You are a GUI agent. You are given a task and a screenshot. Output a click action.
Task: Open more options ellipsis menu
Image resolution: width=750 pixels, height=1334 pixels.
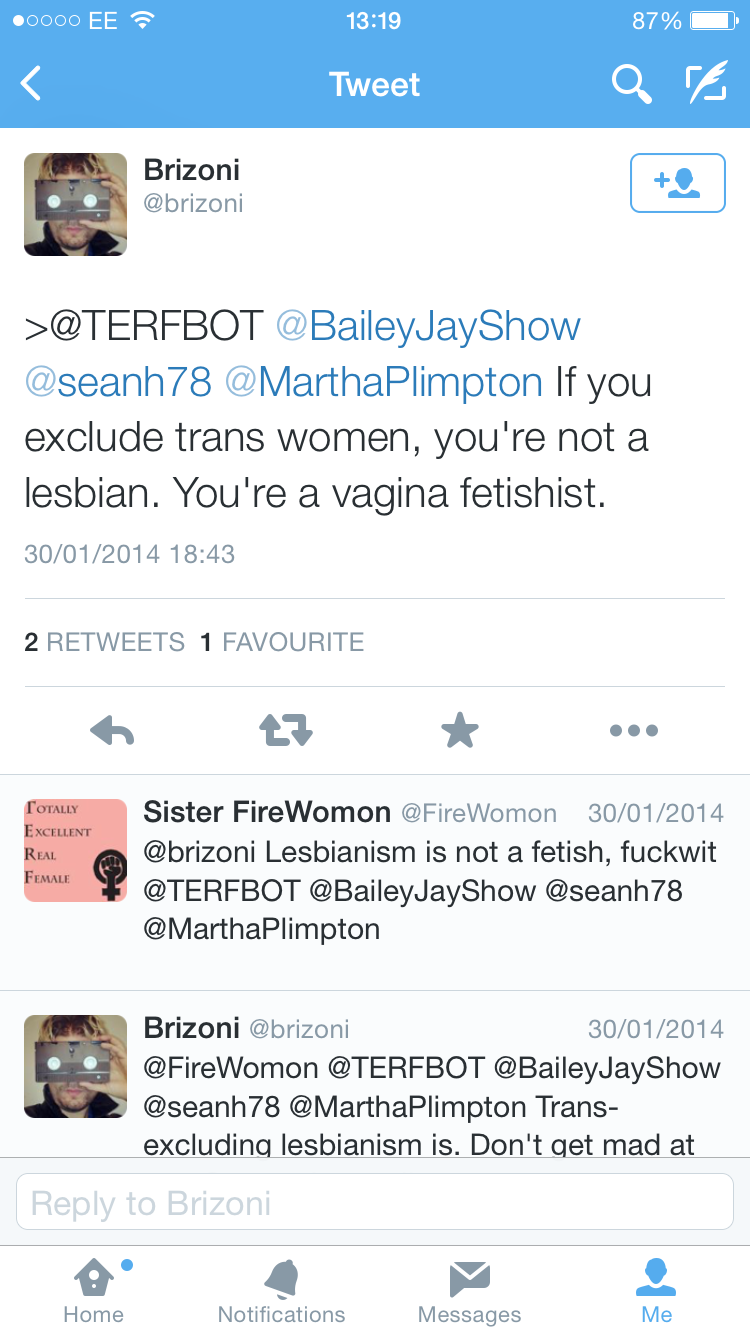[634, 731]
